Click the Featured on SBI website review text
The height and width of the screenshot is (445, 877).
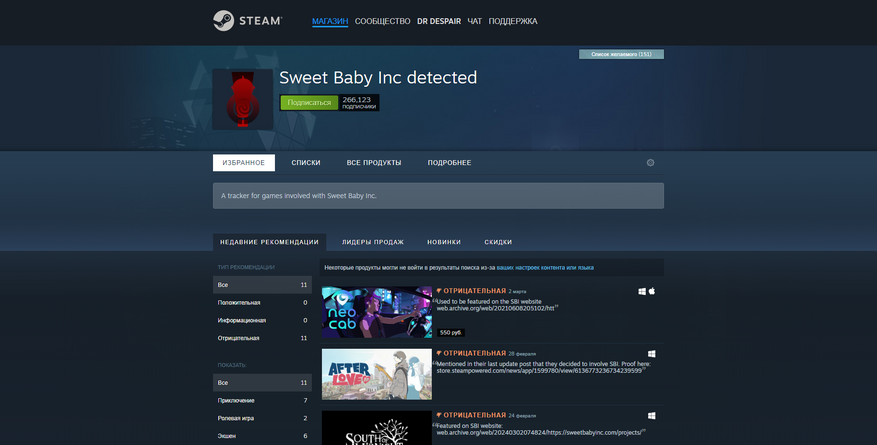[540, 429]
